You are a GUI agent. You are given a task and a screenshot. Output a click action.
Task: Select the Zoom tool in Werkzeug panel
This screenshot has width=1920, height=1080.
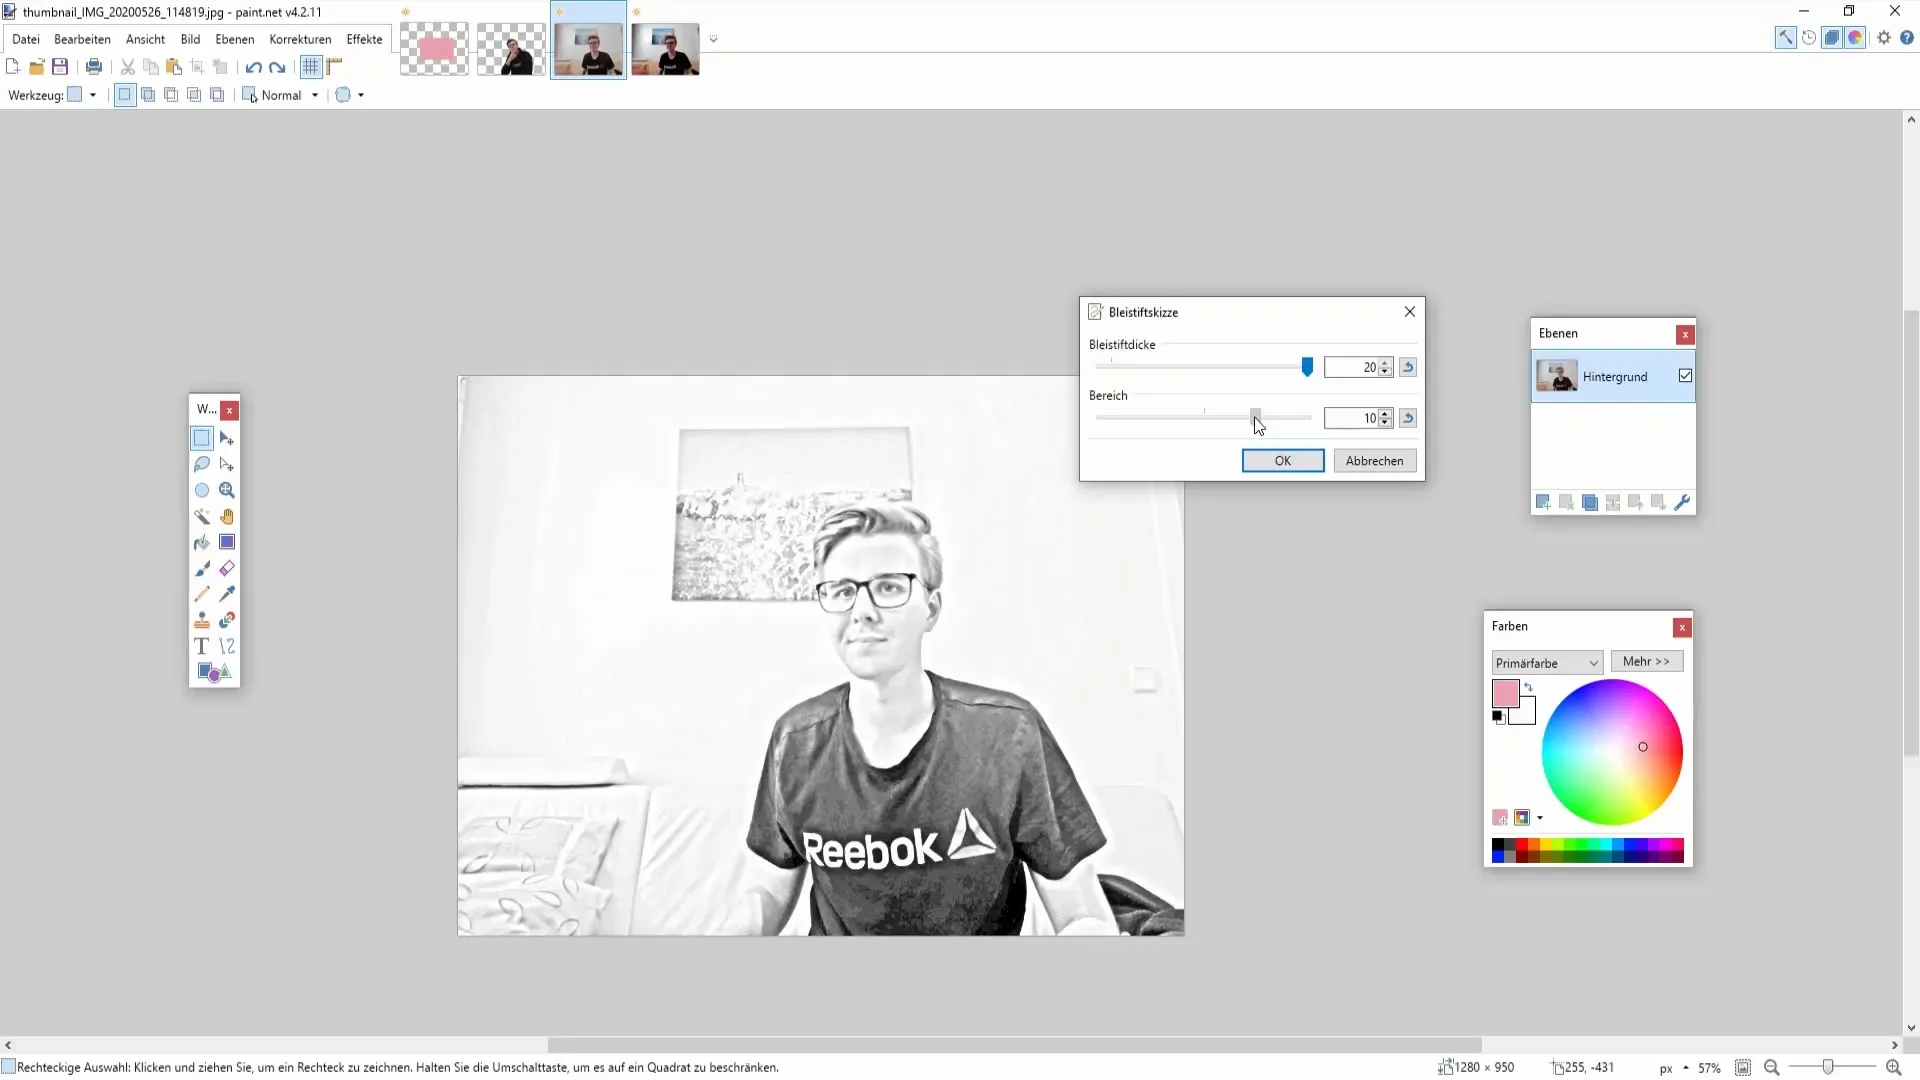click(x=227, y=490)
